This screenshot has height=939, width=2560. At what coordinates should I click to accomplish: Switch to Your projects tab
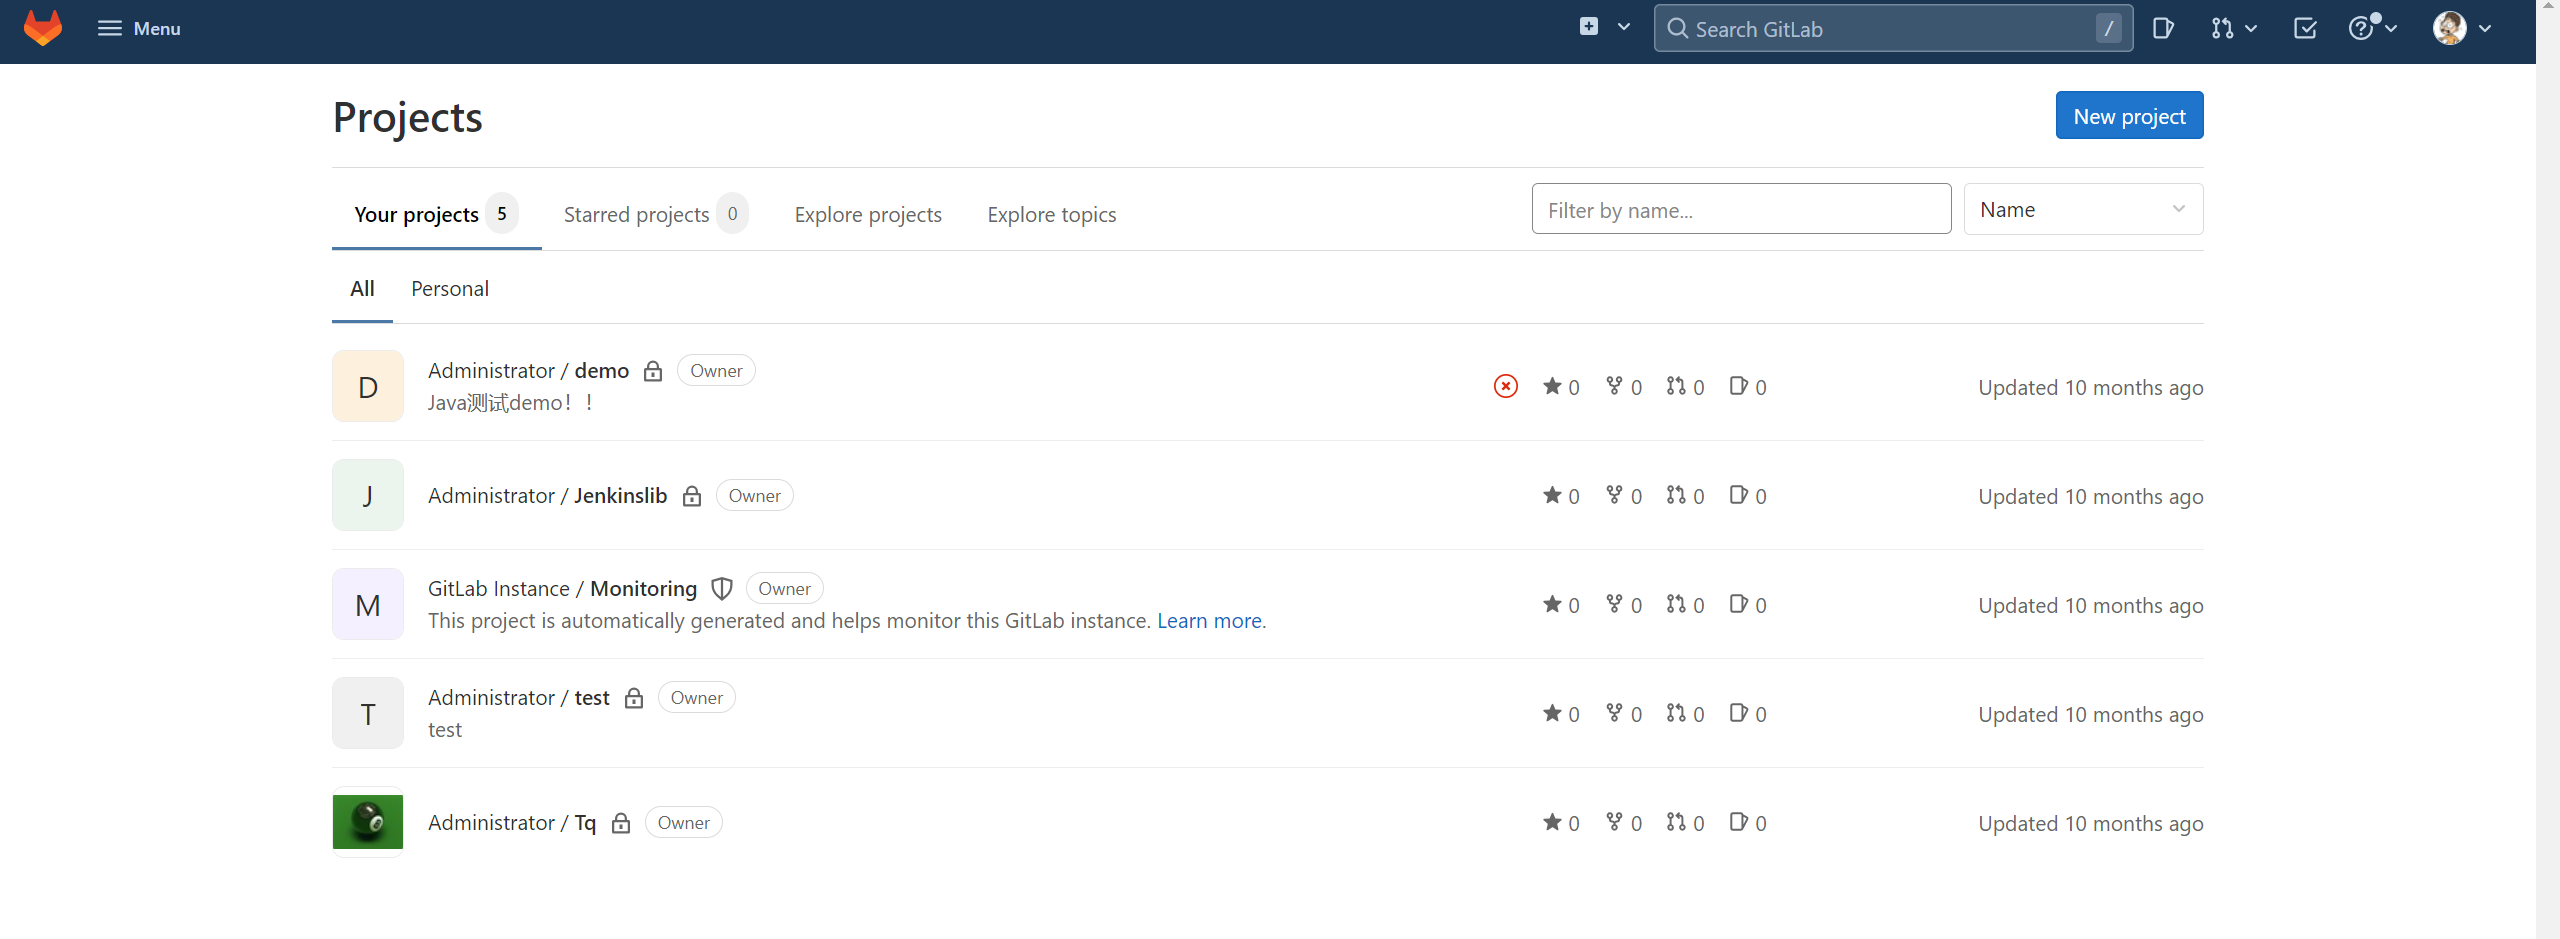point(436,214)
